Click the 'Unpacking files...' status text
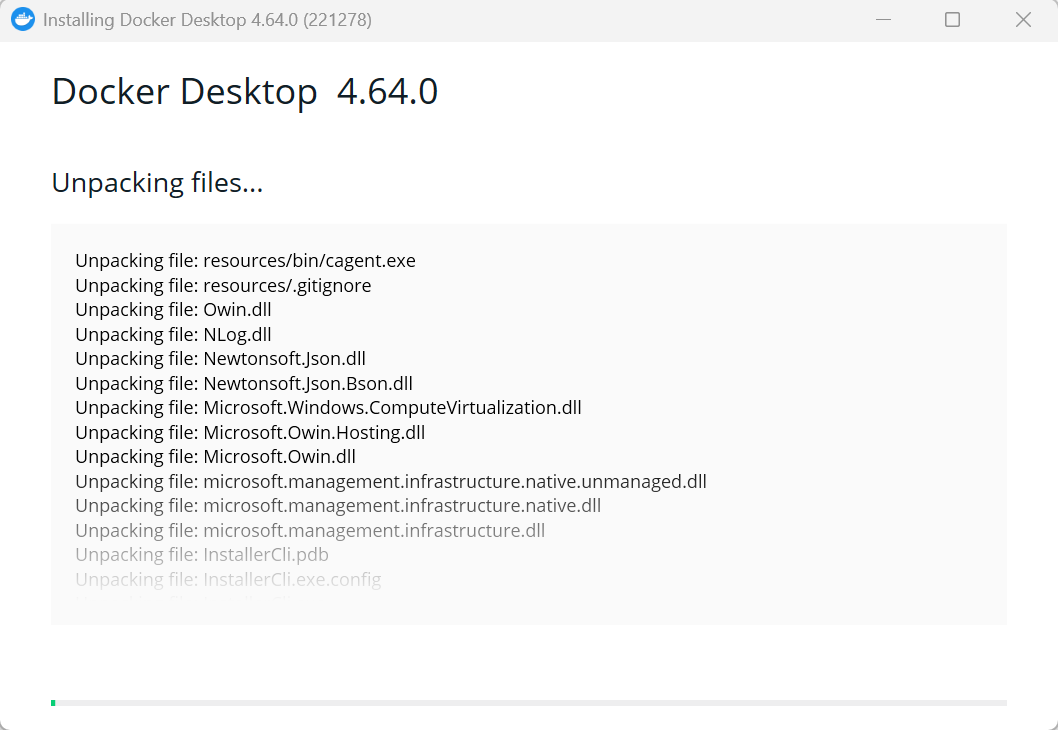 [157, 183]
